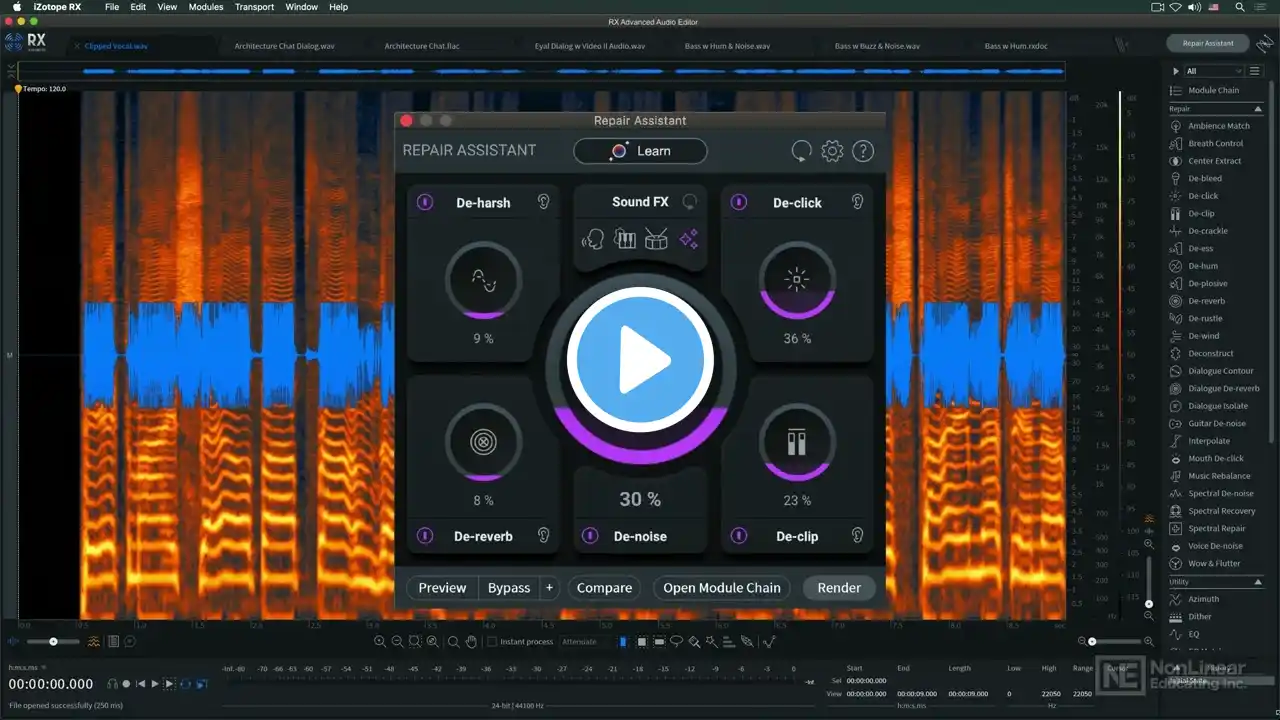The image size is (1280, 720).
Task: Switch to Architecture Chat Dialog.wav tab
Action: click(x=284, y=46)
